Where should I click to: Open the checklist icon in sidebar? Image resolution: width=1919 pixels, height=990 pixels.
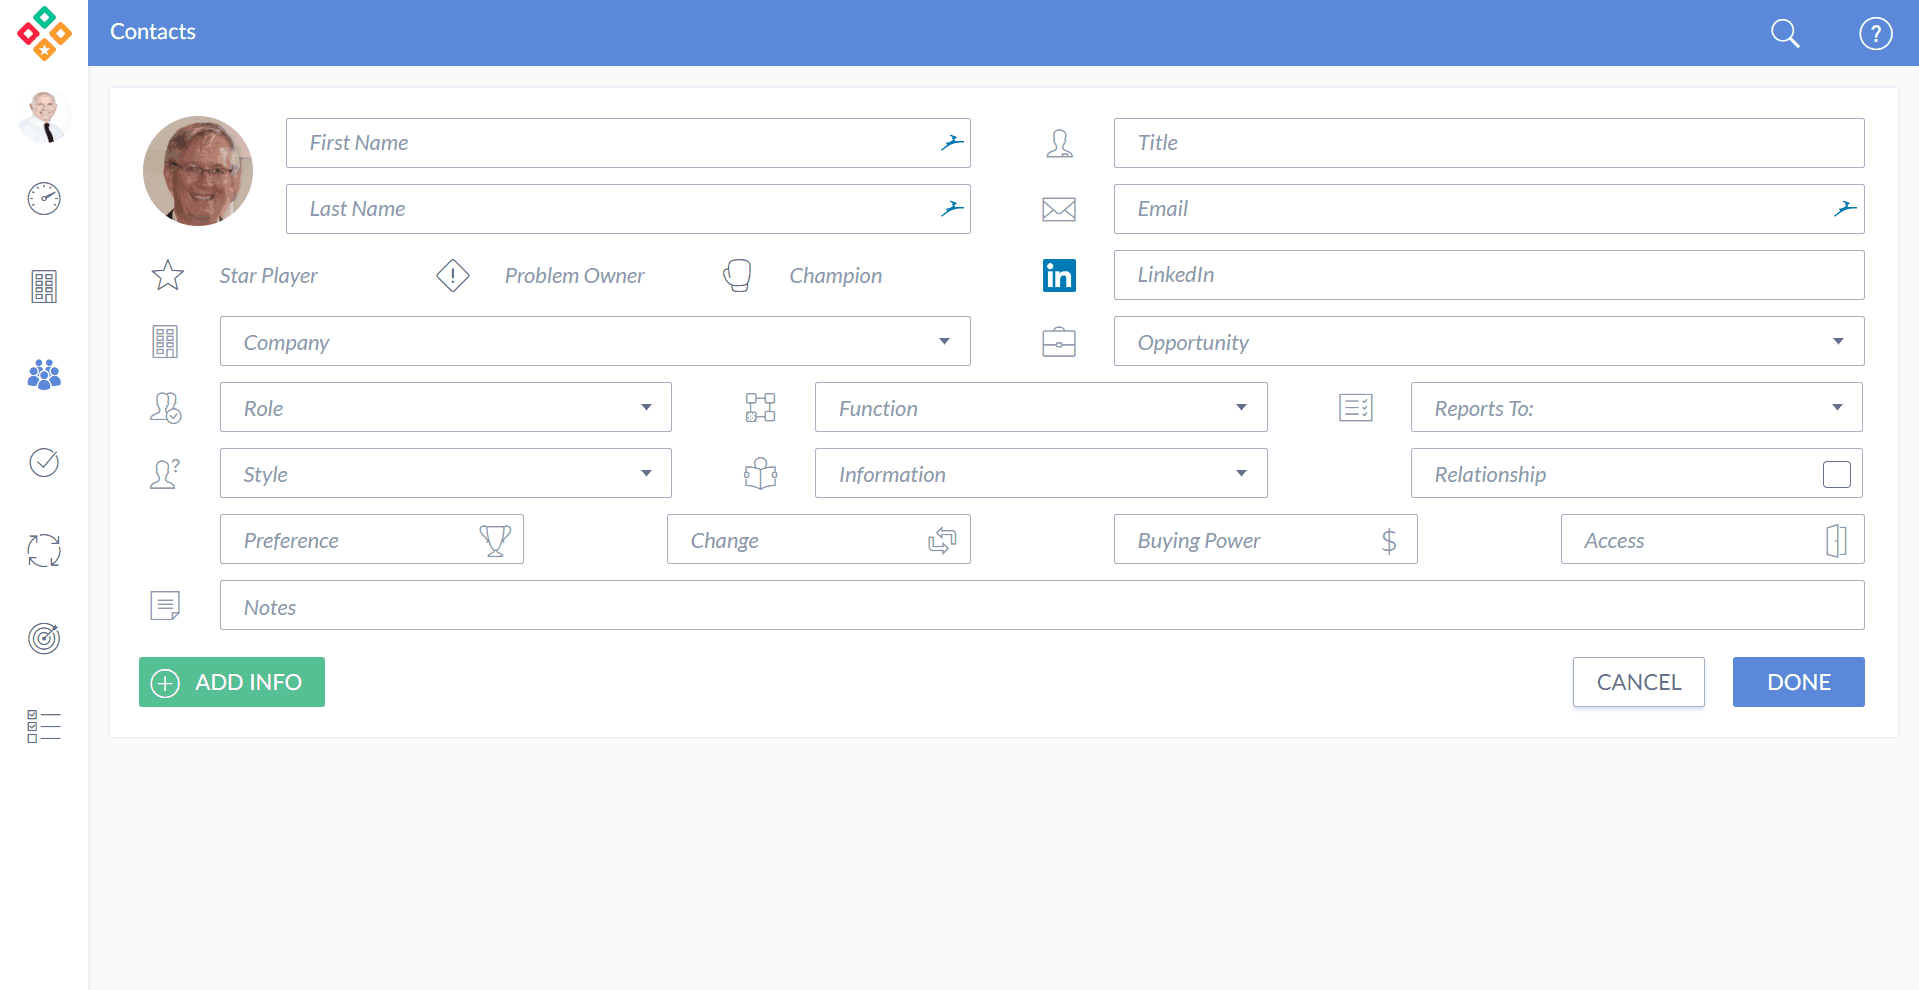click(x=44, y=726)
